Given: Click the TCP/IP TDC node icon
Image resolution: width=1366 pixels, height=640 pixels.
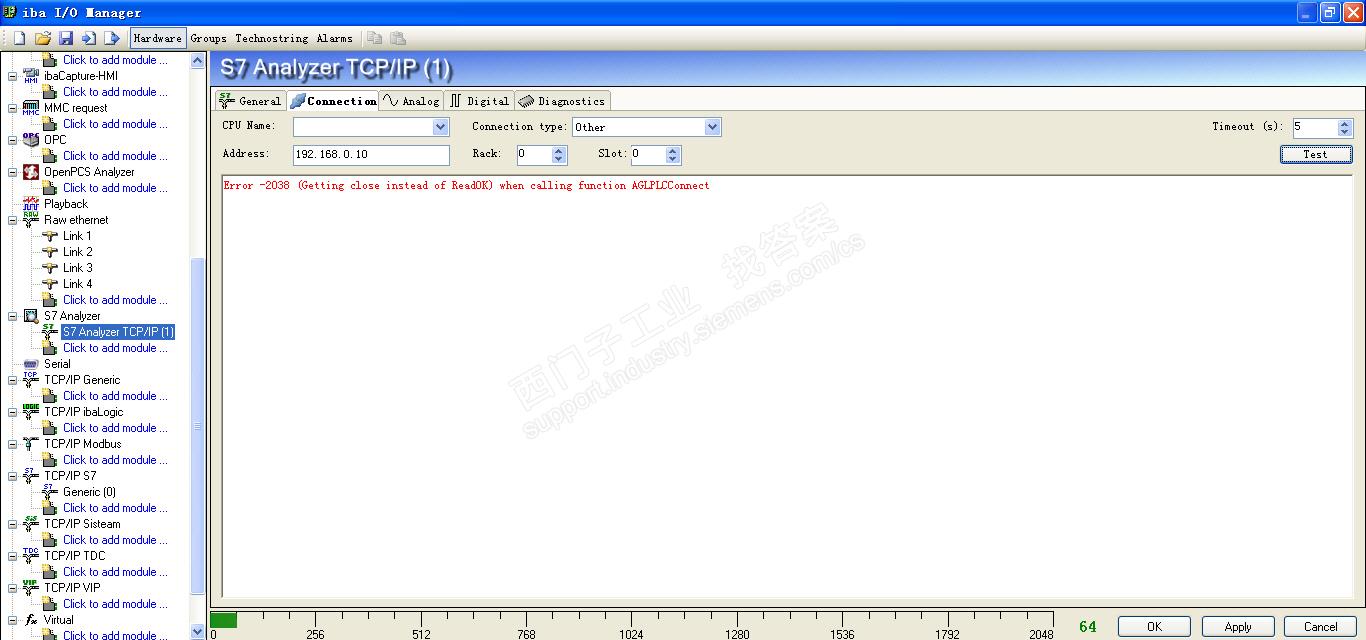Looking at the screenshot, I should tap(31, 556).
